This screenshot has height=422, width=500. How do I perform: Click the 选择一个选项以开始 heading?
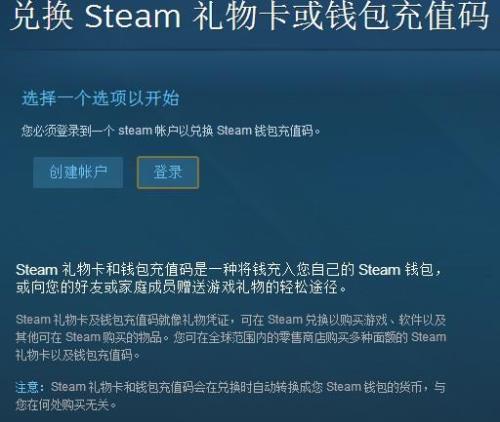100,98
